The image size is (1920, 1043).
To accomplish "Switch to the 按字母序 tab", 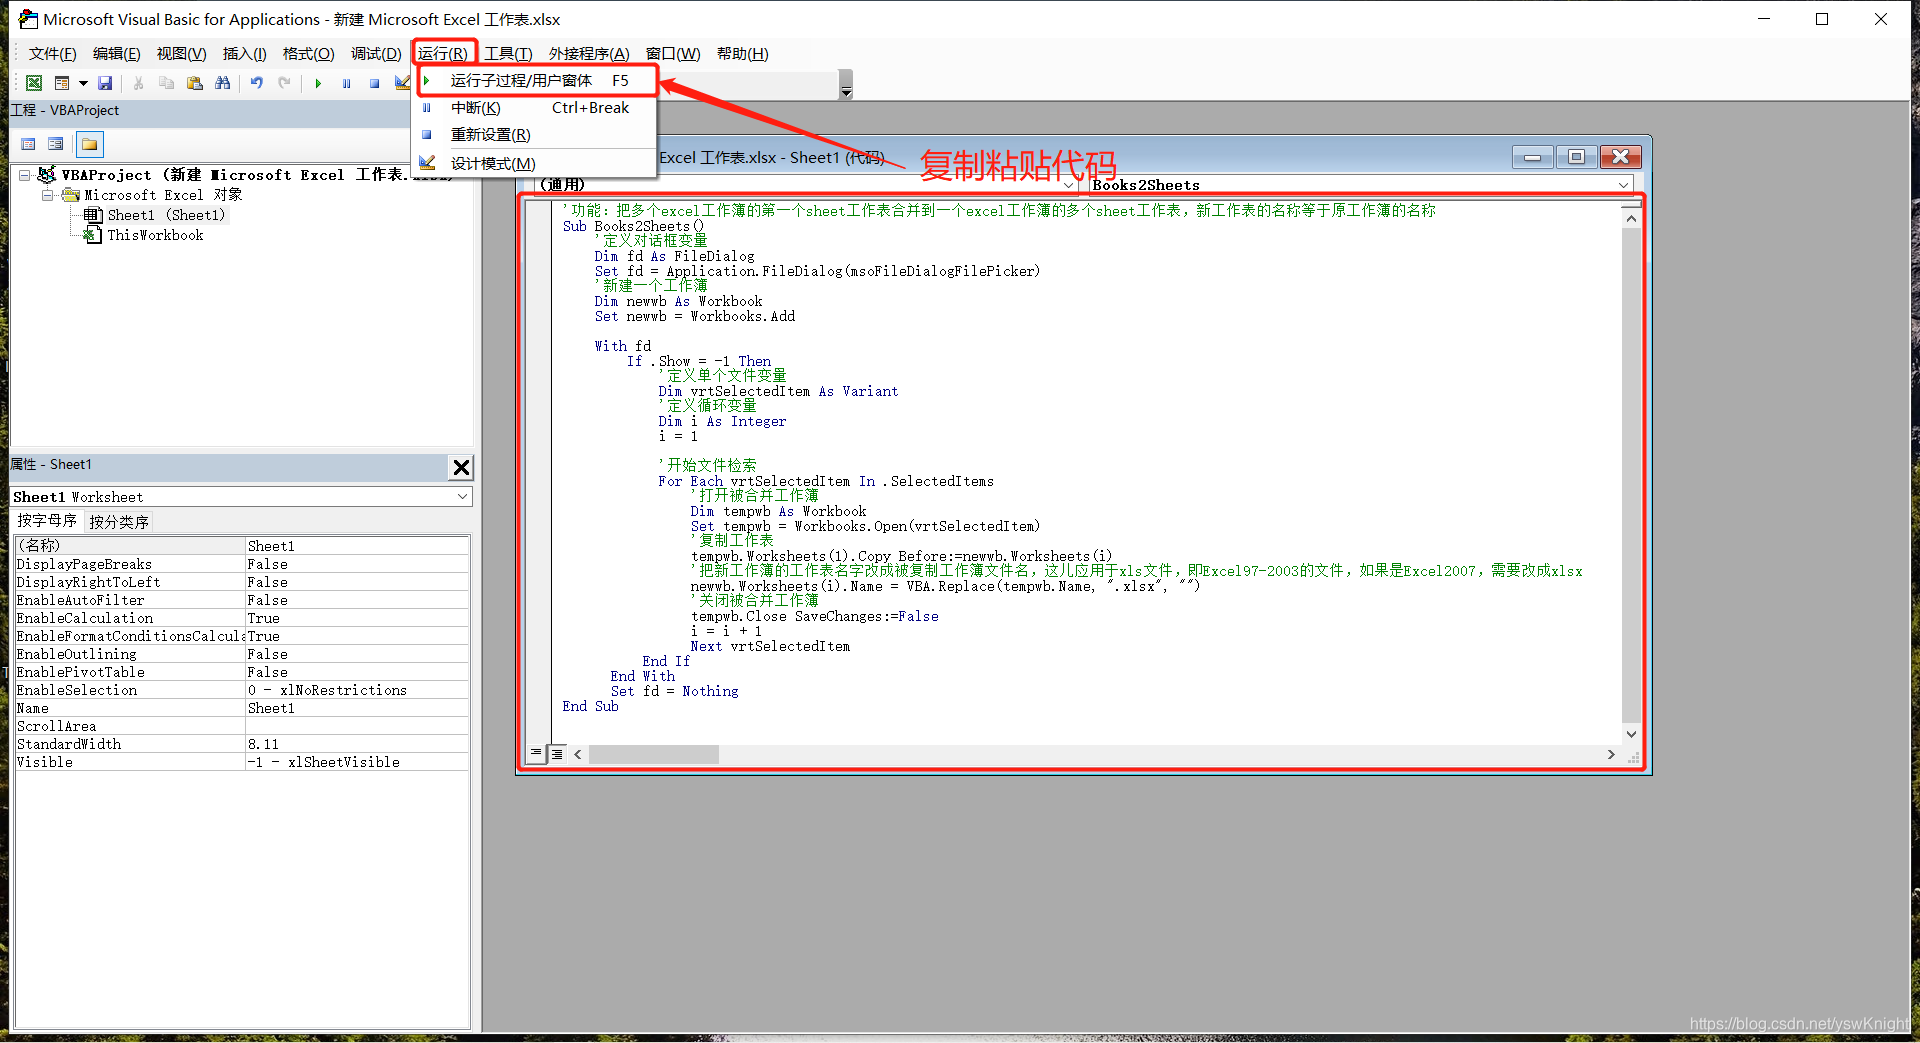I will pyautogui.click(x=47, y=521).
